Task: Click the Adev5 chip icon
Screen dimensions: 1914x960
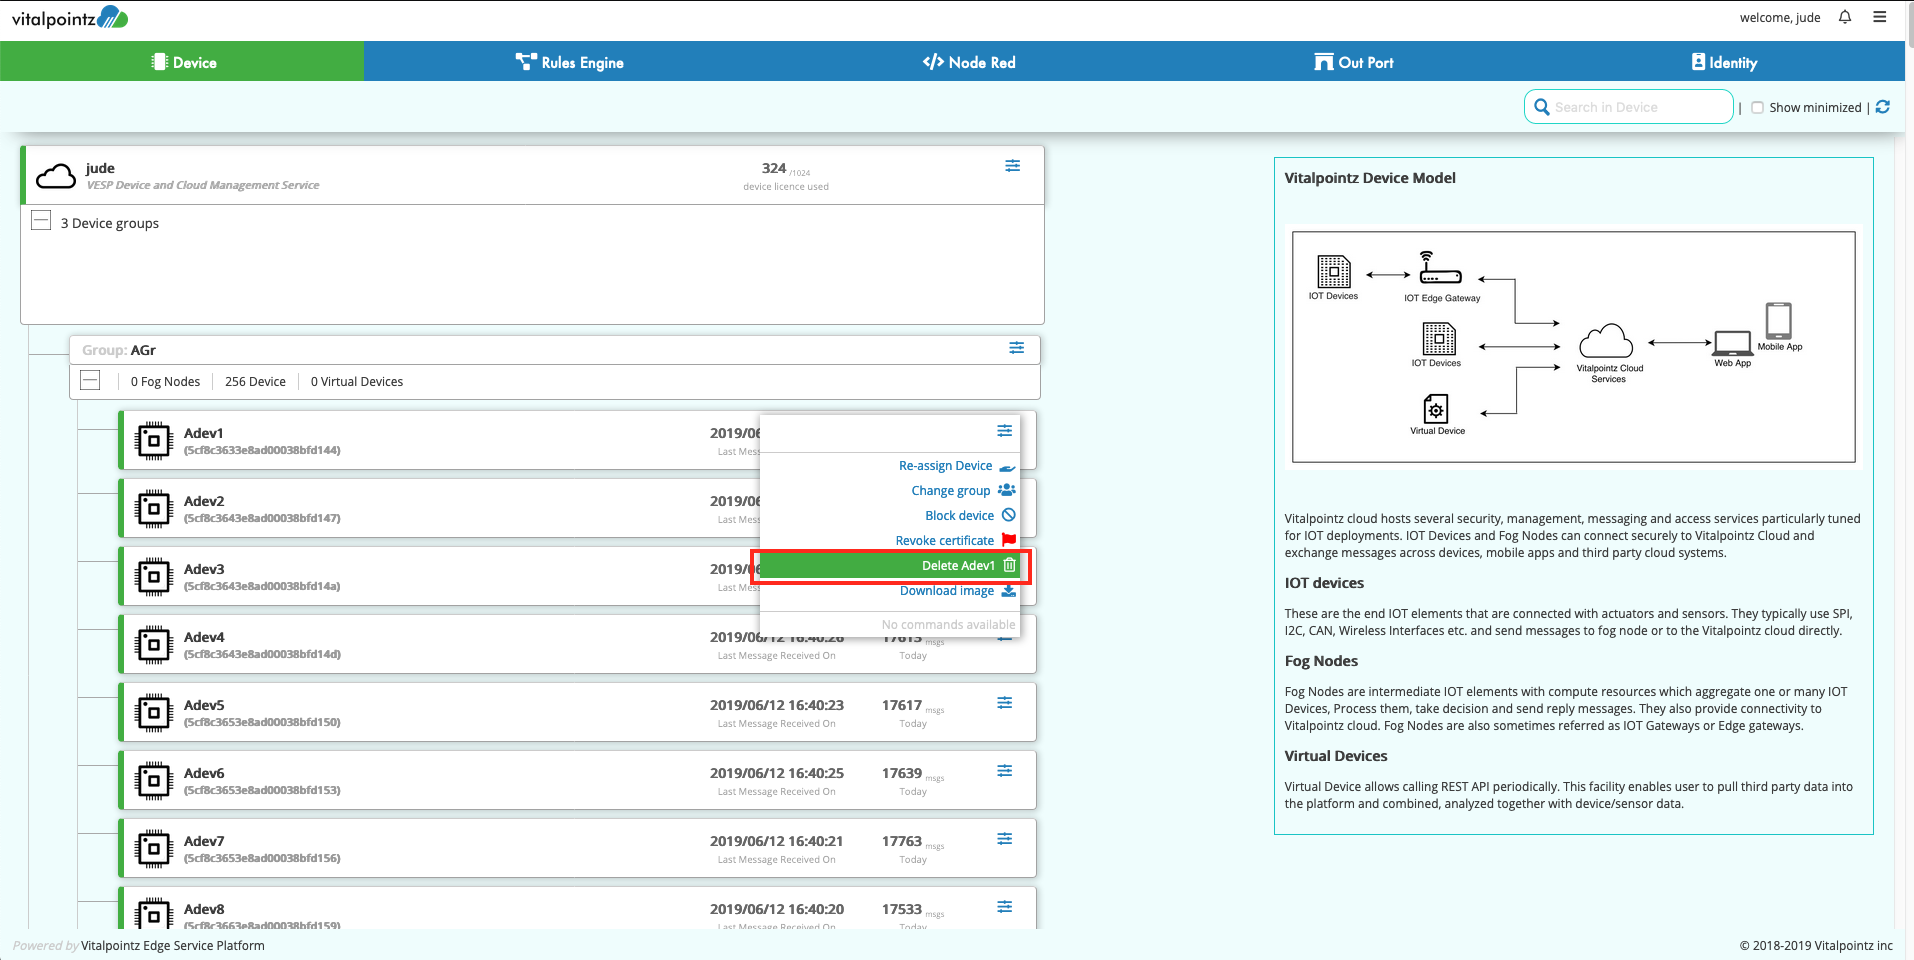Action: pos(154,712)
